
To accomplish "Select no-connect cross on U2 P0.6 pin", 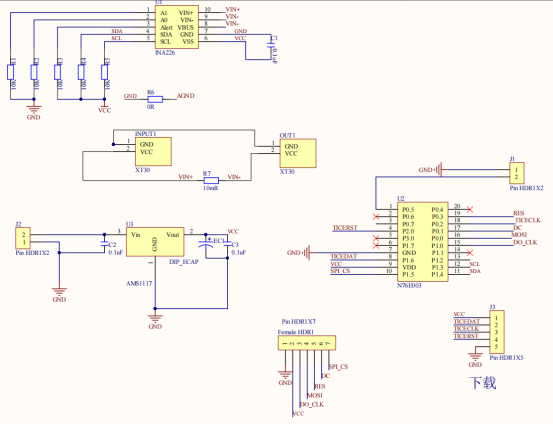I will point(376,216).
